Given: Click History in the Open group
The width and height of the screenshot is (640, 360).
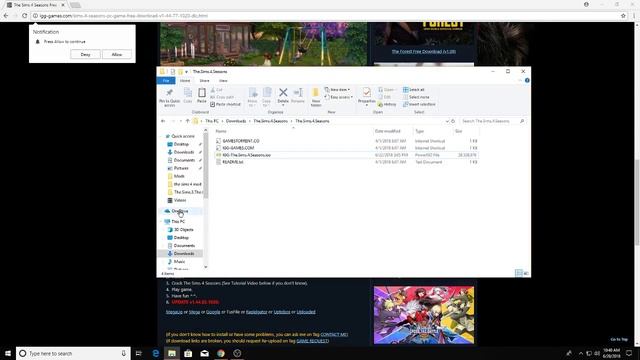Looking at the screenshot, I should click(x=387, y=104).
